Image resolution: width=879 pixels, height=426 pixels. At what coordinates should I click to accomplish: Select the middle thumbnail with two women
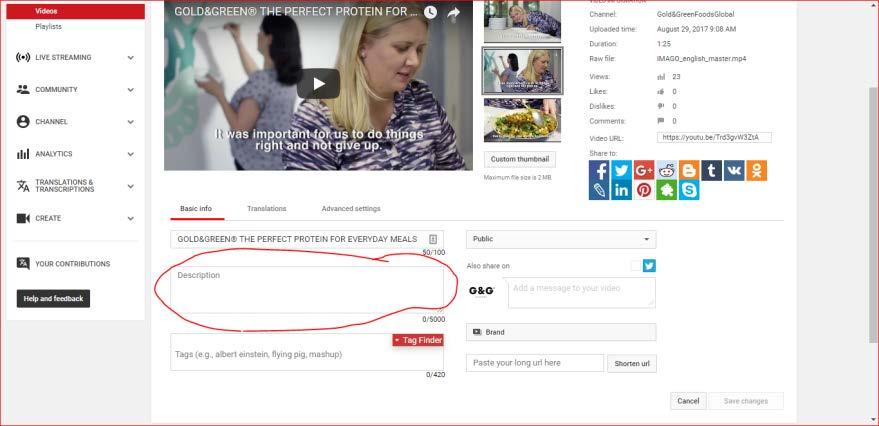tap(522, 71)
